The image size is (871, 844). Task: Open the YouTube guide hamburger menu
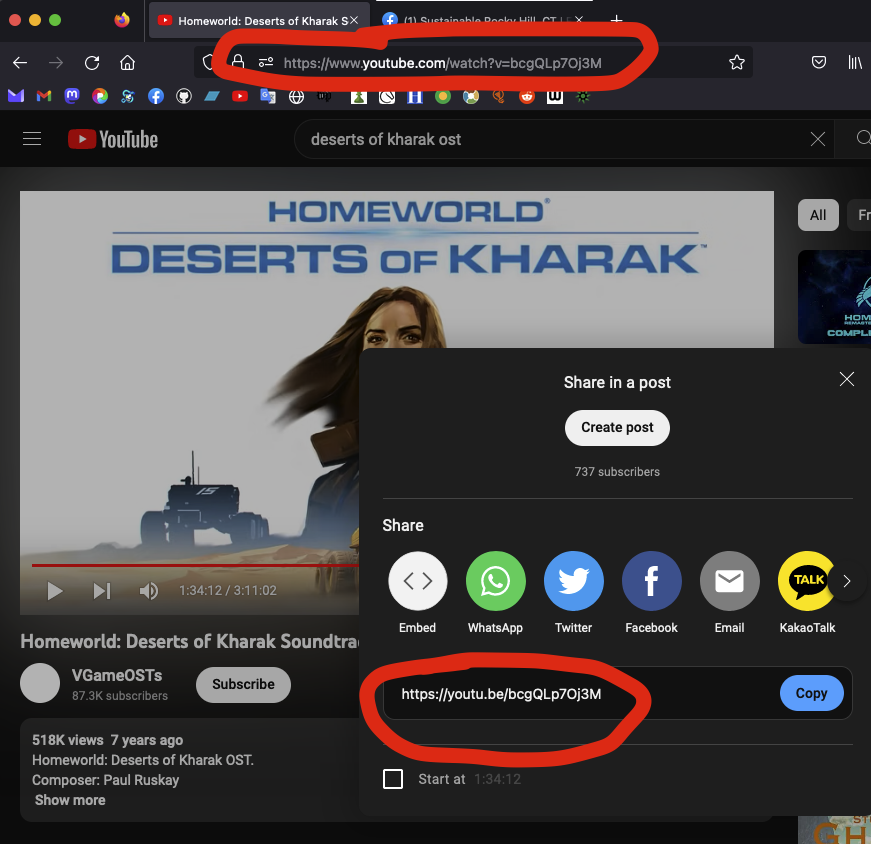[32, 139]
